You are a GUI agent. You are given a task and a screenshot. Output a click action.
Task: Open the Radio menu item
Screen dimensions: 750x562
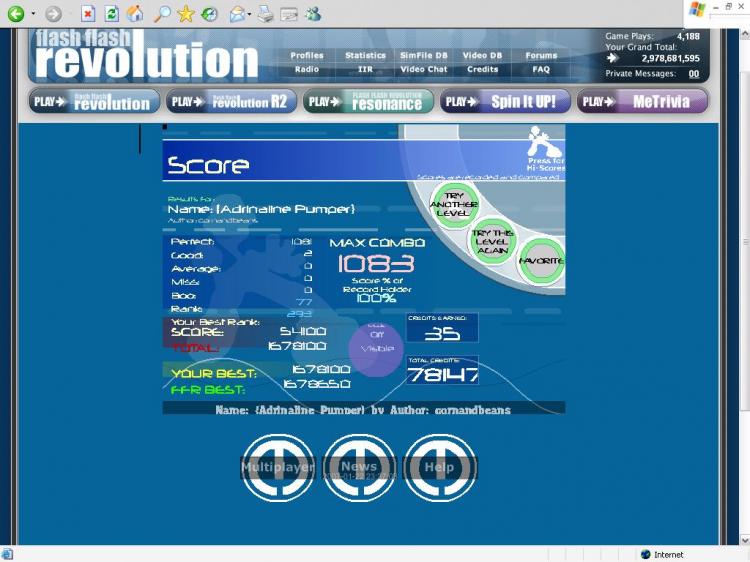click(x=307, y=69)
